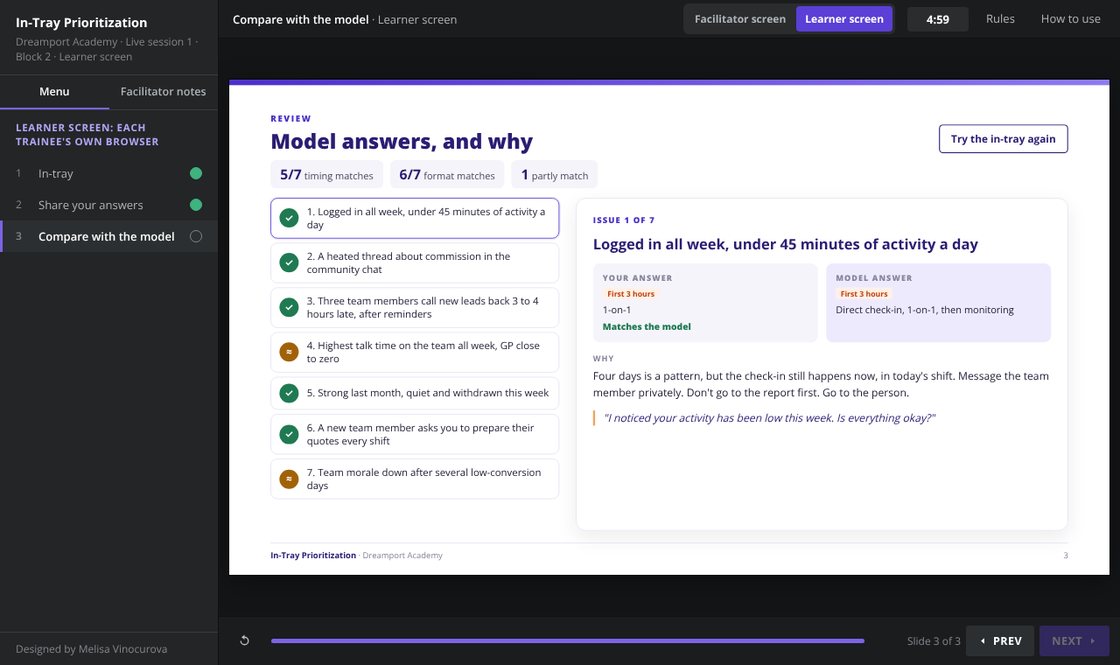Viewport: 1120px width, 665px height.
Task: Click the 6/7 format matches stat
Action: coord(447,174)
